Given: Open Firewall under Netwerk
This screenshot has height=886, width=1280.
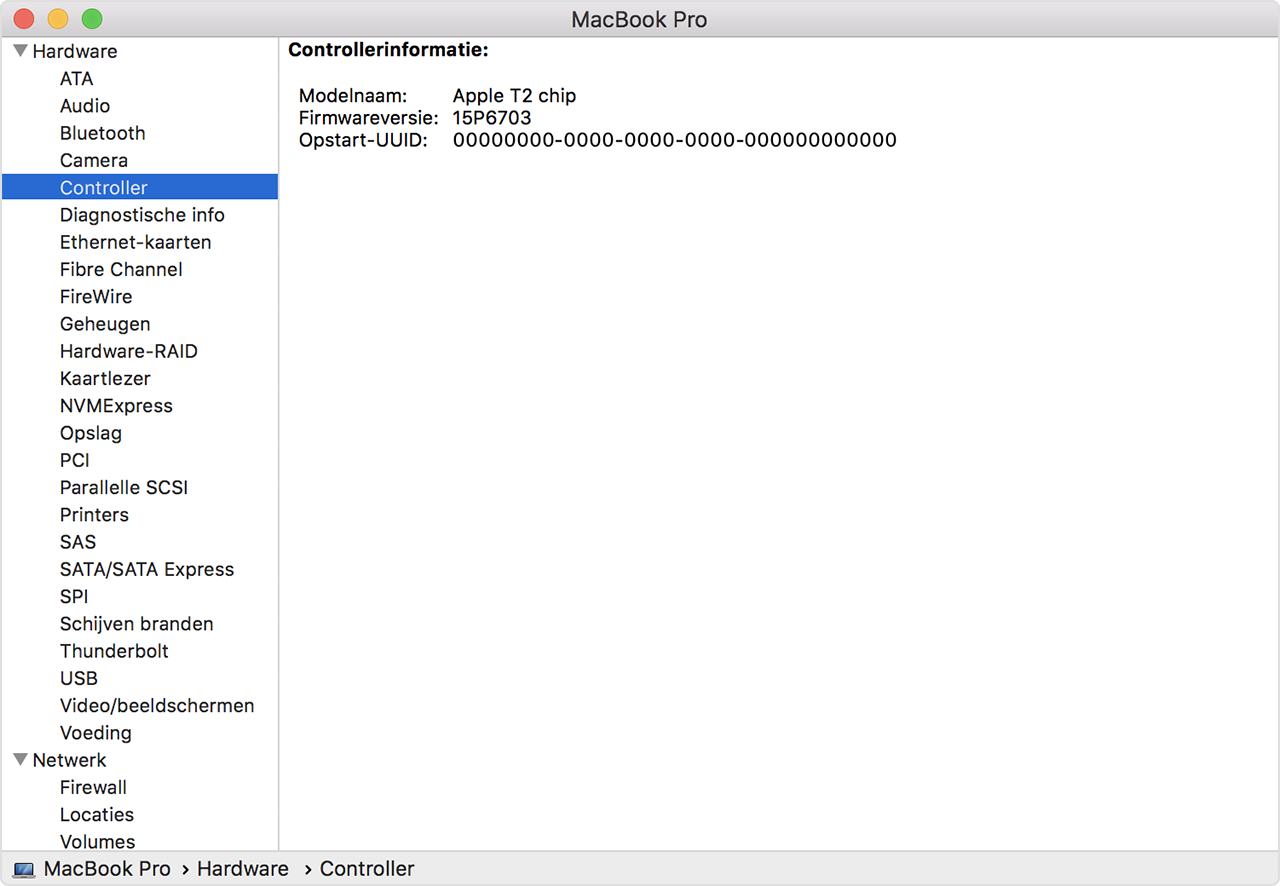Looking at the screenshot, I should pos(93,788).
